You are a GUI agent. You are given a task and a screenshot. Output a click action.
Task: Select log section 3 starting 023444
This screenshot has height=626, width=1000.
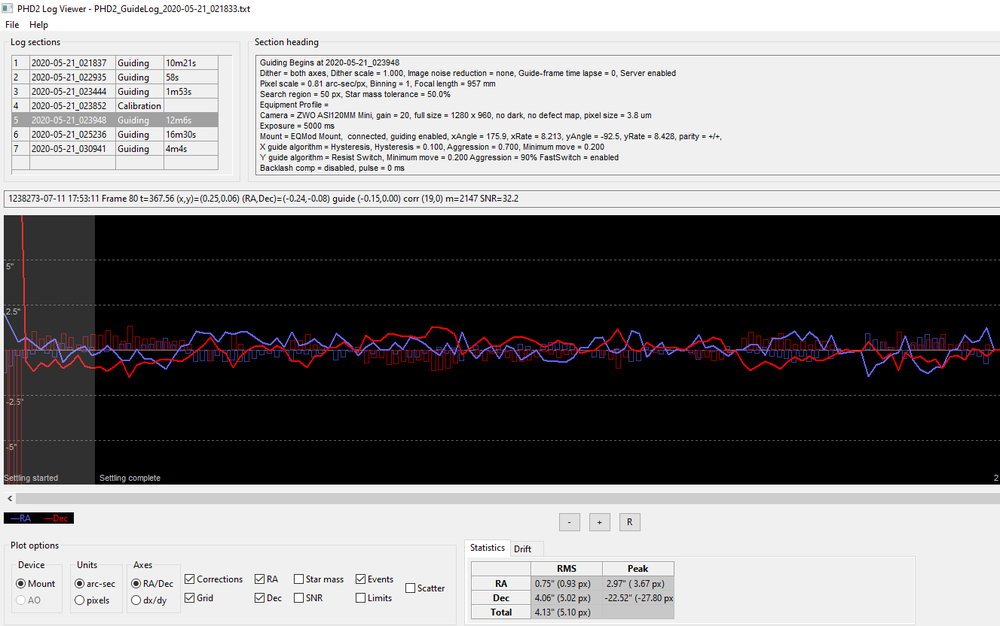115,92
